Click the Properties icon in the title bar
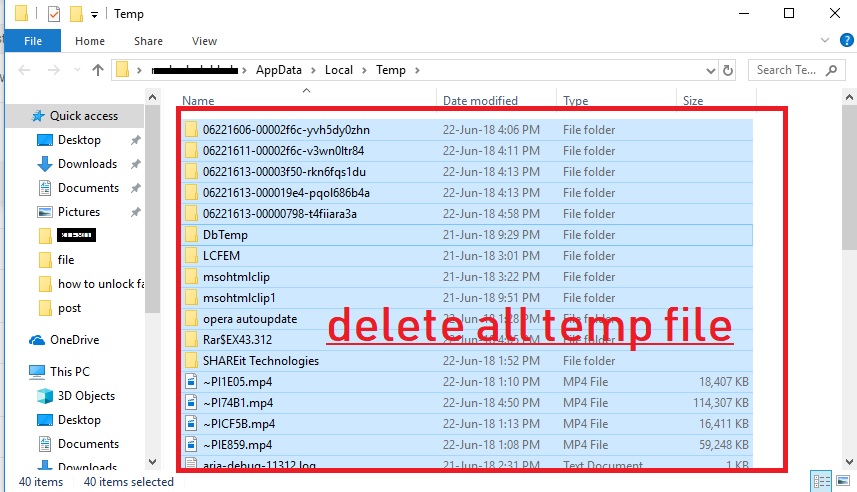The width and height of the screenshot is (857, 492). (x=54, y=14)
